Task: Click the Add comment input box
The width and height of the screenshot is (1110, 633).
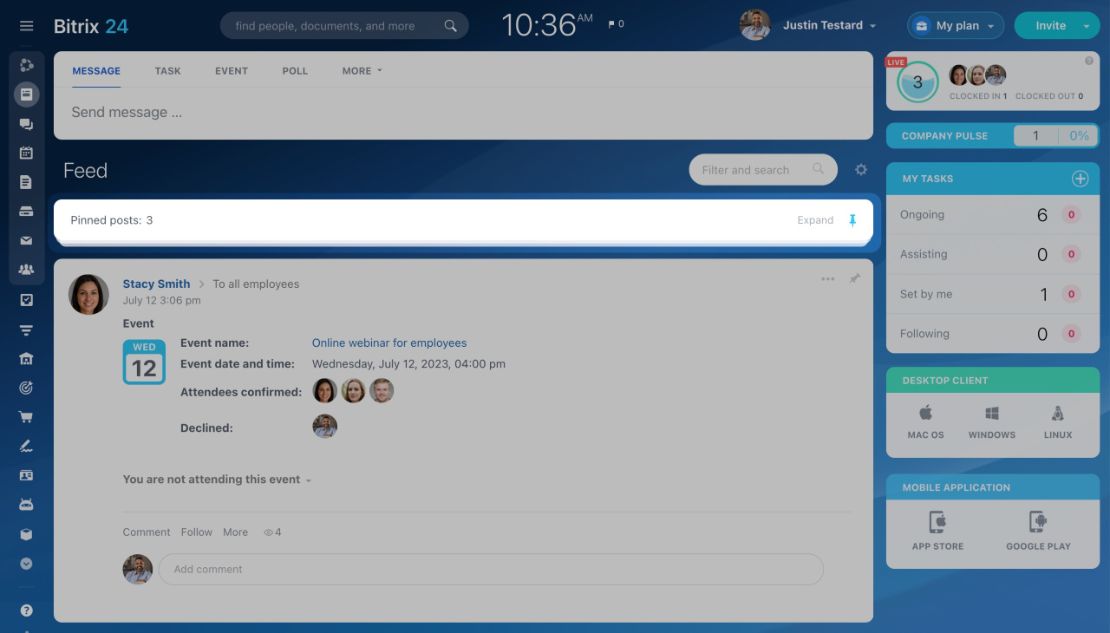Action: [x=491, y=569]
